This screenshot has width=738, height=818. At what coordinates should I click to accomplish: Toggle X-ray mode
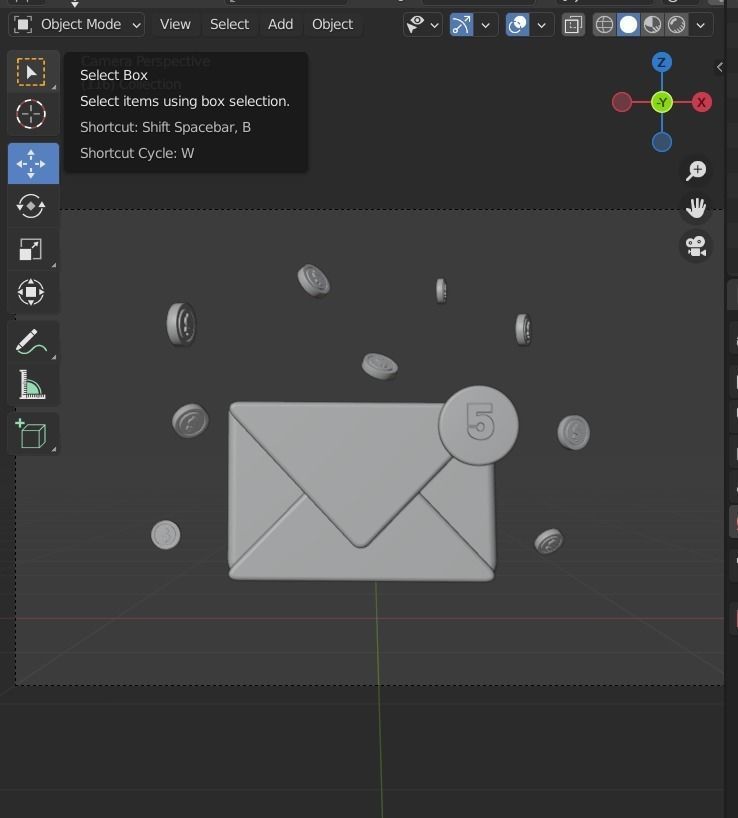click(x=573, y=25)
